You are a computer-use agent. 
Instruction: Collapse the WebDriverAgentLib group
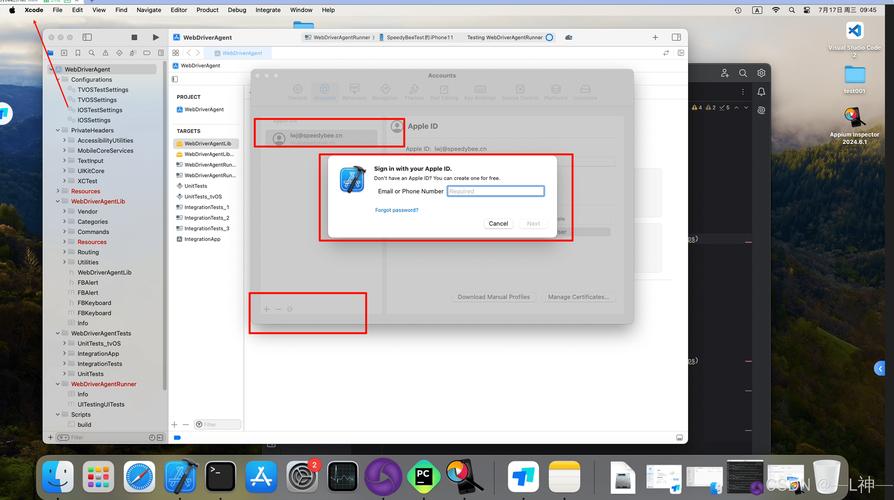pos(58,201)
